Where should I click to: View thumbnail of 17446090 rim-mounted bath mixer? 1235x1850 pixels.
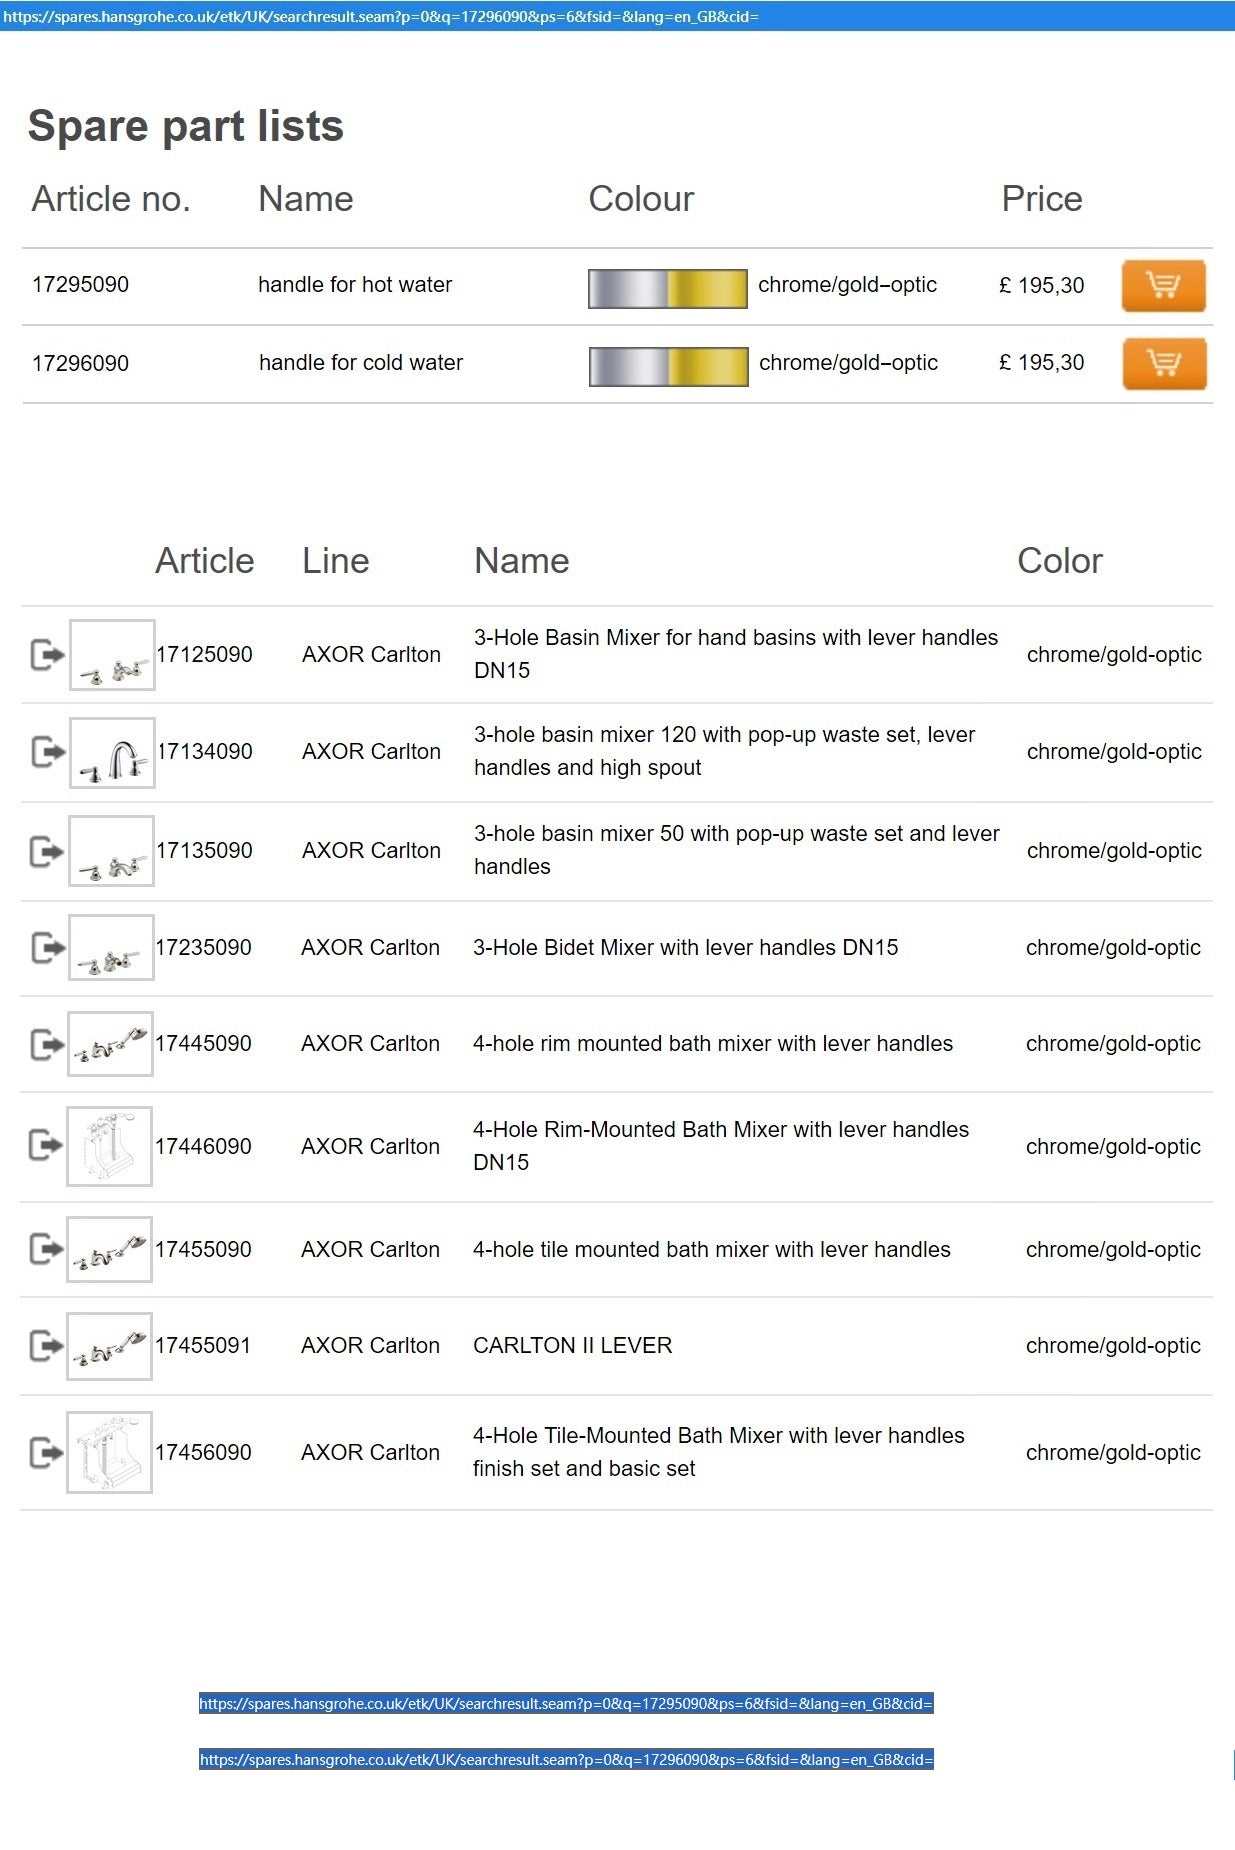point(109,1146)
